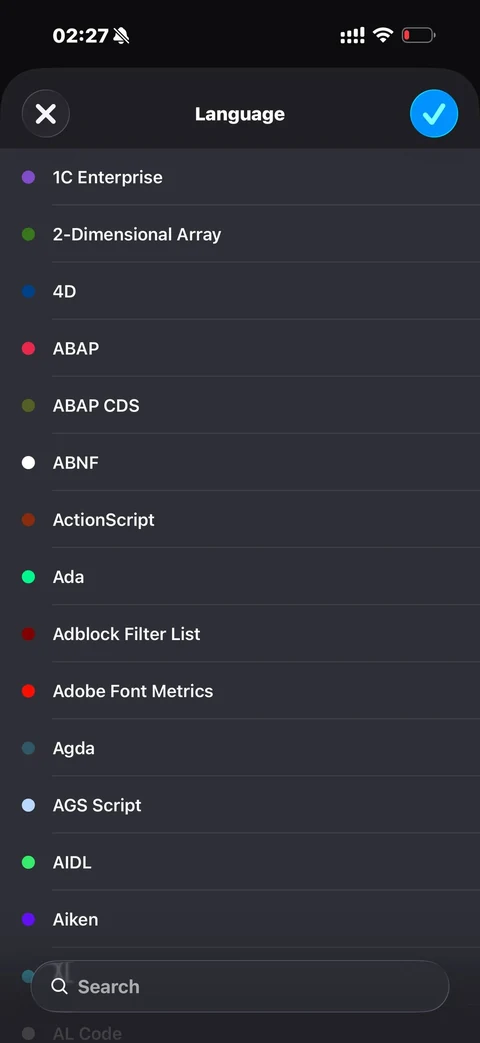
Task: Select ABNF from the language list
Action: point(240,463)
